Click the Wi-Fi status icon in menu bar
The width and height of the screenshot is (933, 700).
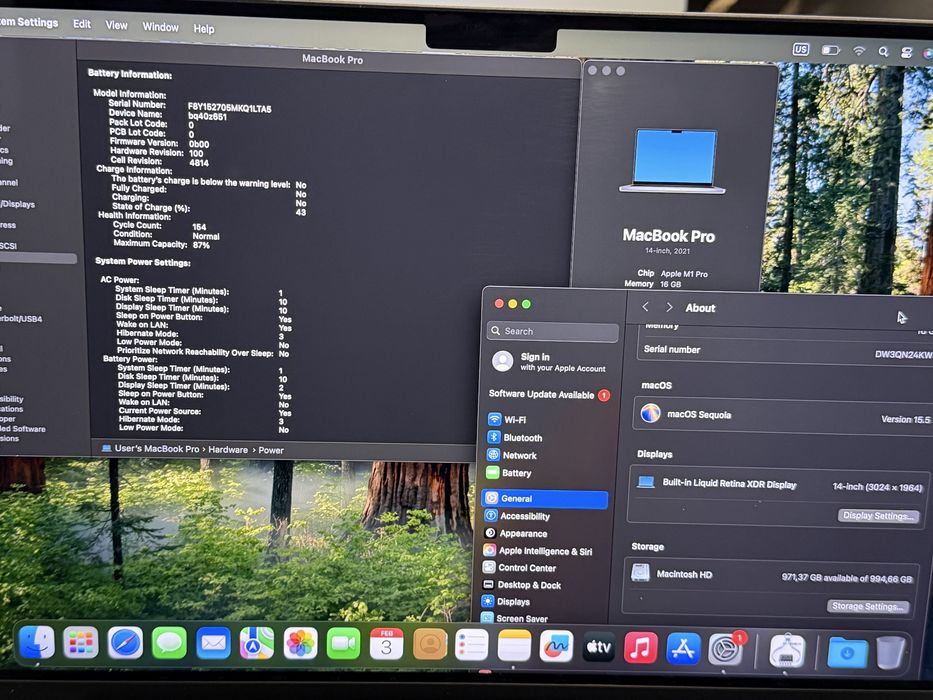click(858, 51)
